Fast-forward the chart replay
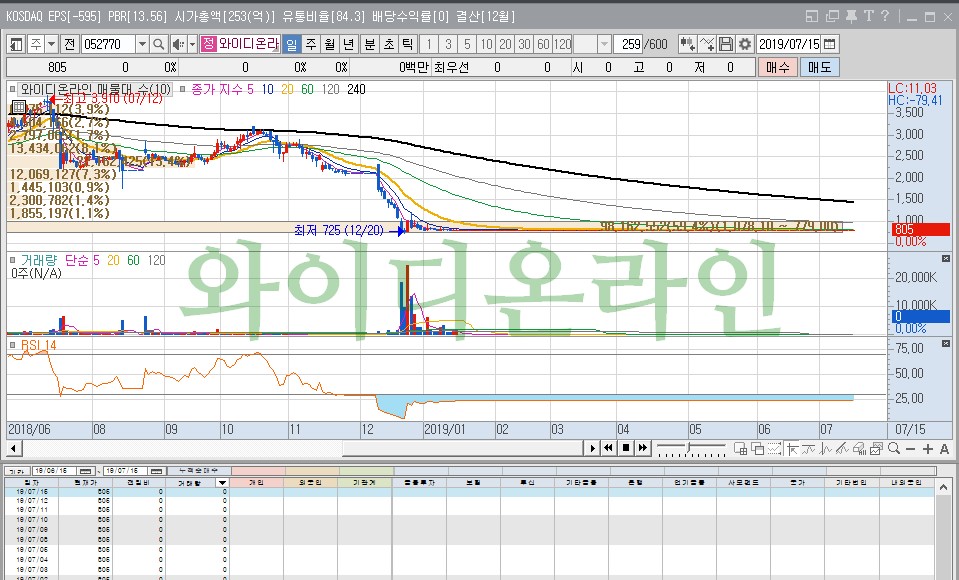Image resolution: width=959 pixels, height=580 pixels. point(642,448)
